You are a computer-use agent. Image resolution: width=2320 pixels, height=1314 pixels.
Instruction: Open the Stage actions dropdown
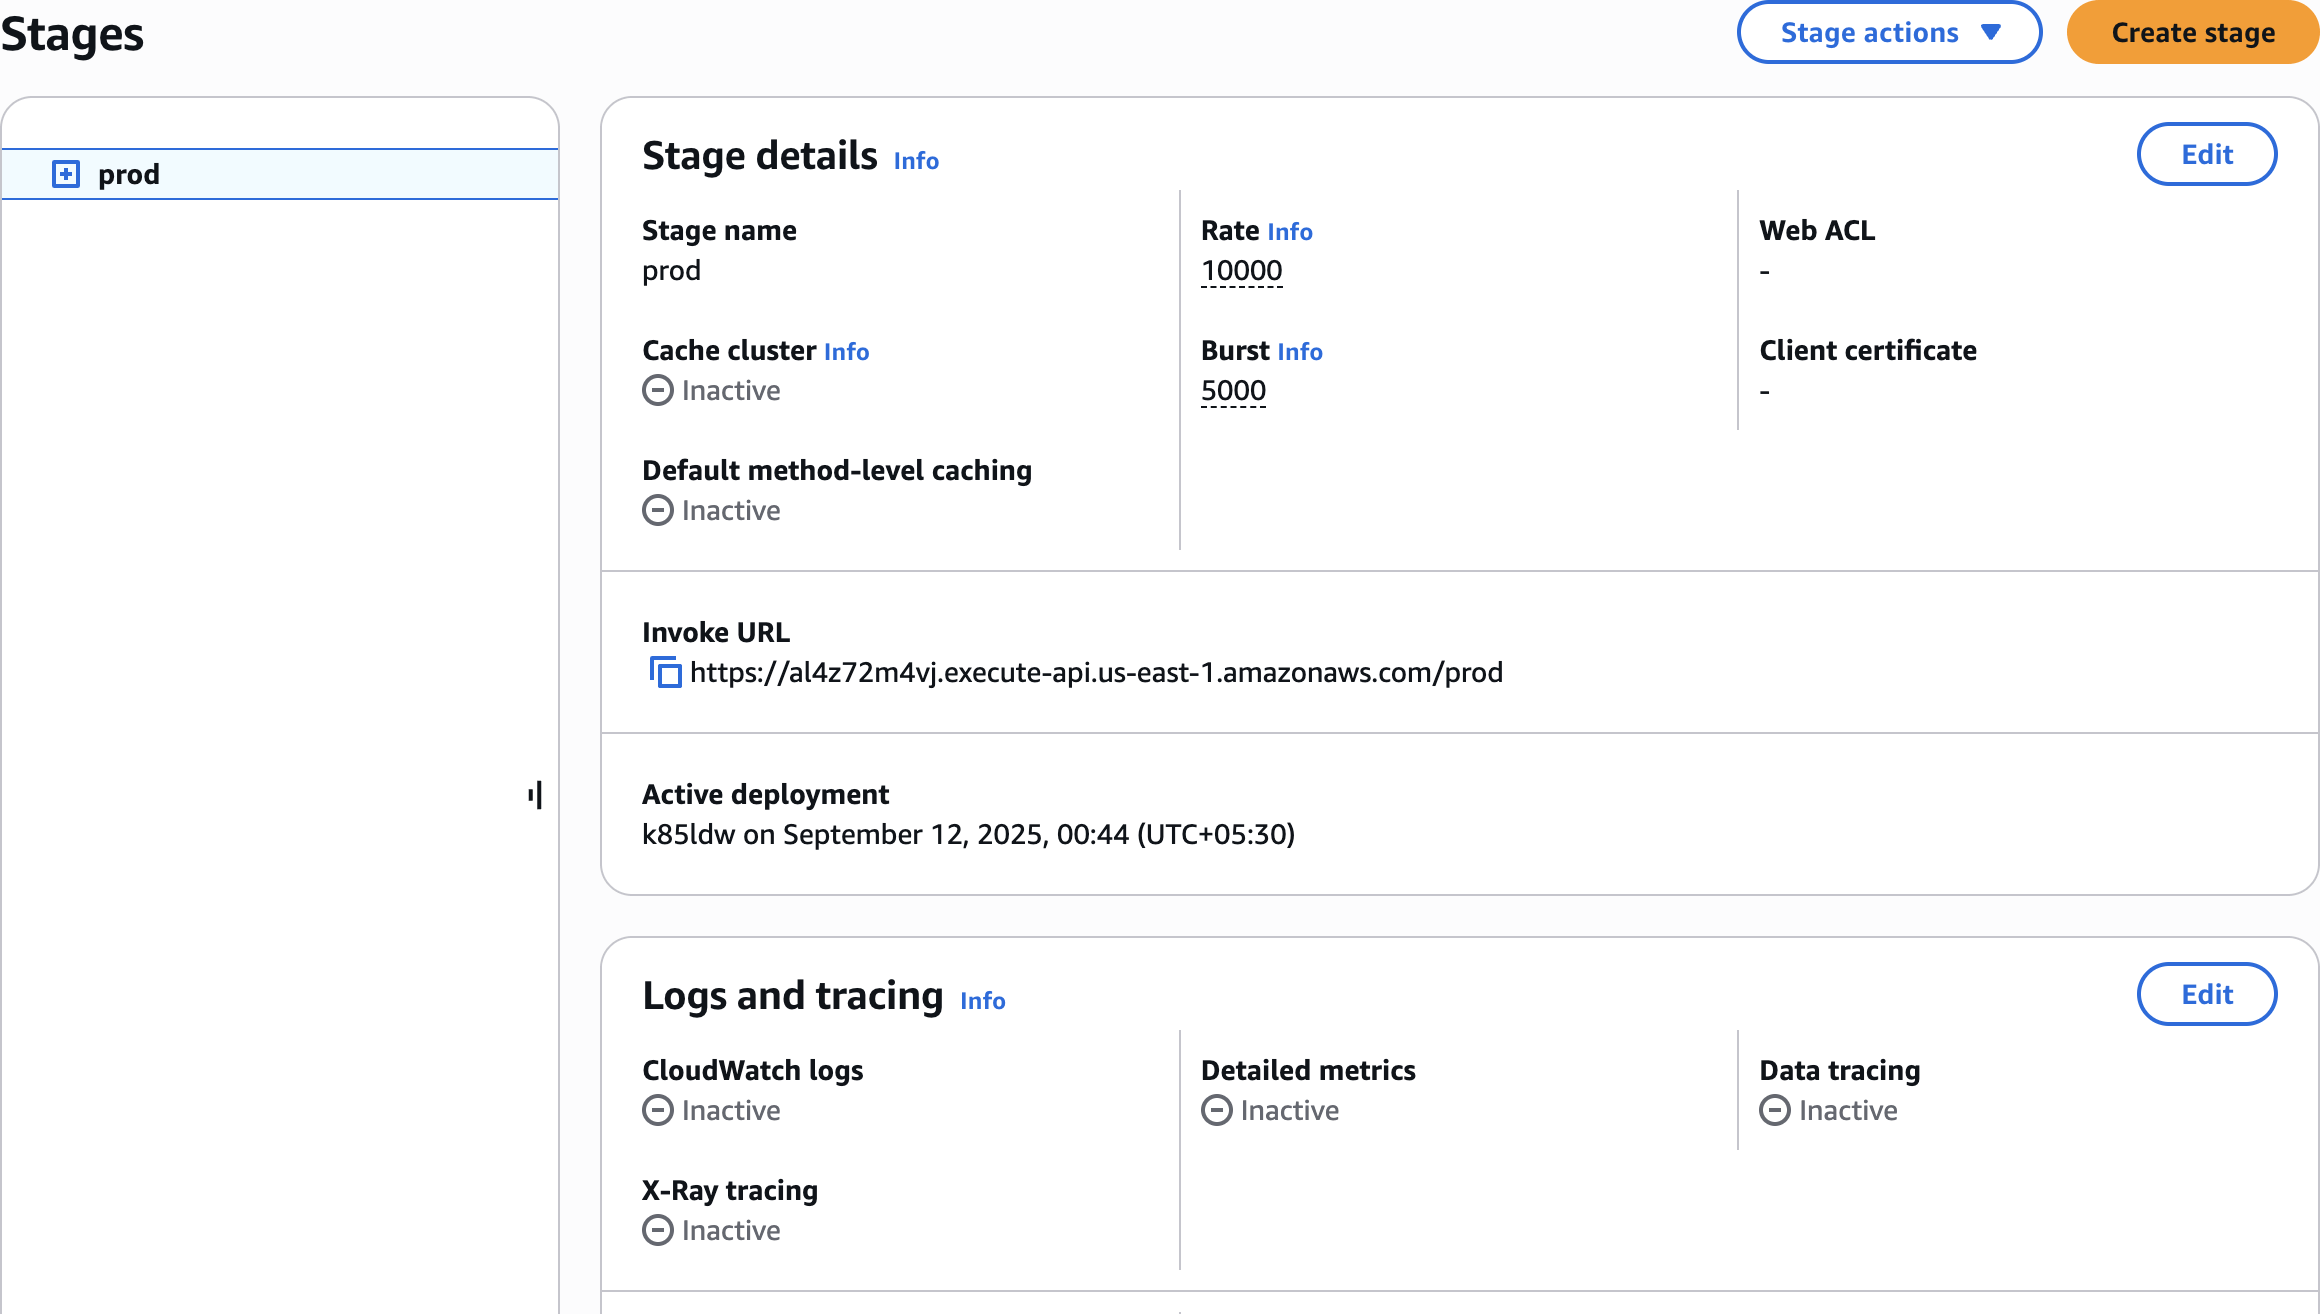1888,33
